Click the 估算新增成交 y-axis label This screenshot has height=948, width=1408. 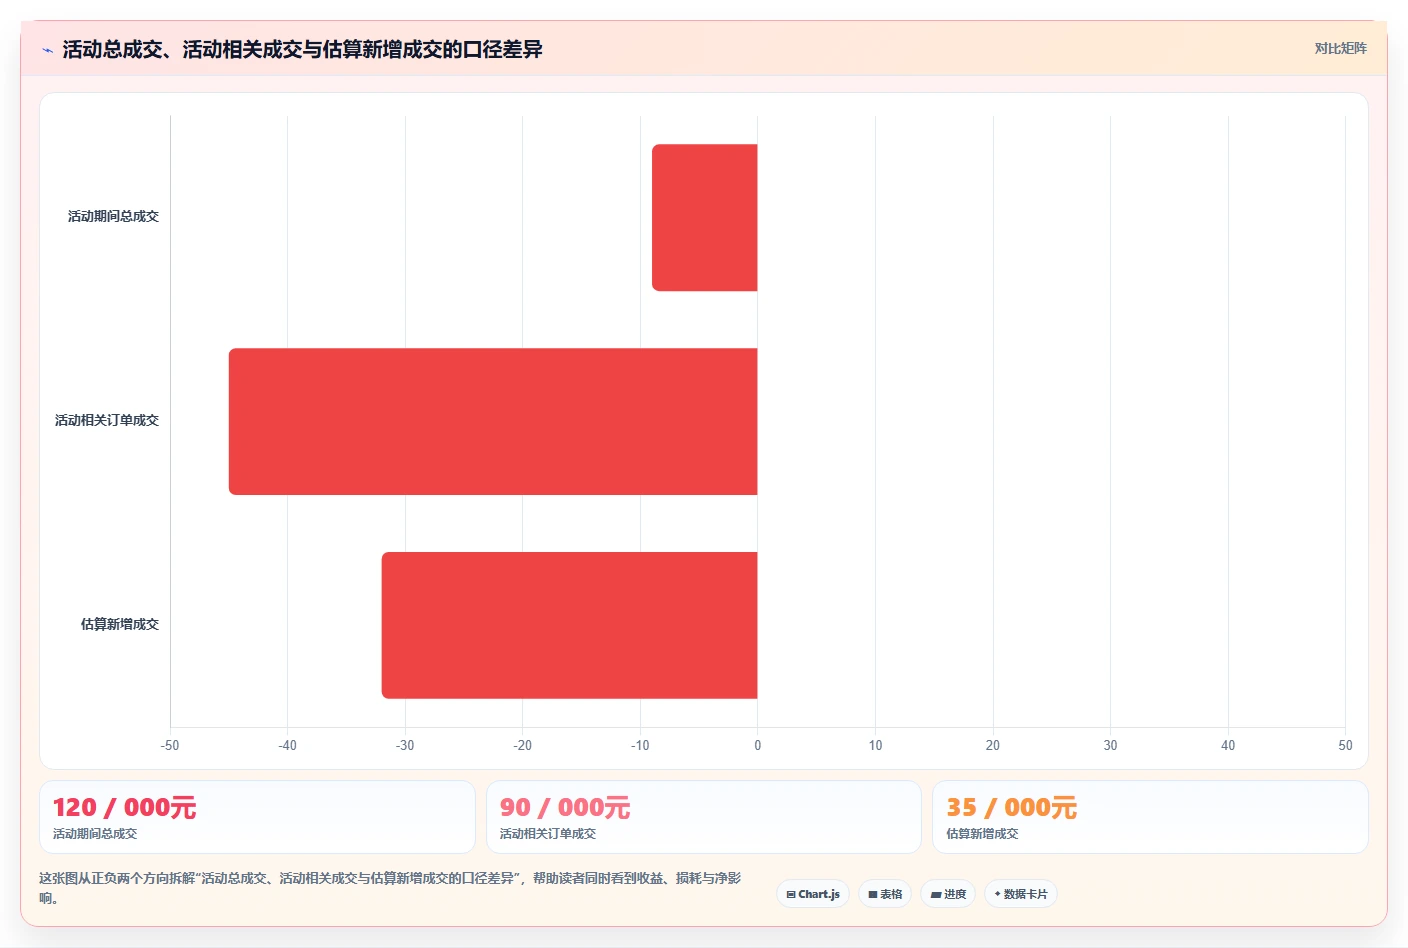coord(120,624)
